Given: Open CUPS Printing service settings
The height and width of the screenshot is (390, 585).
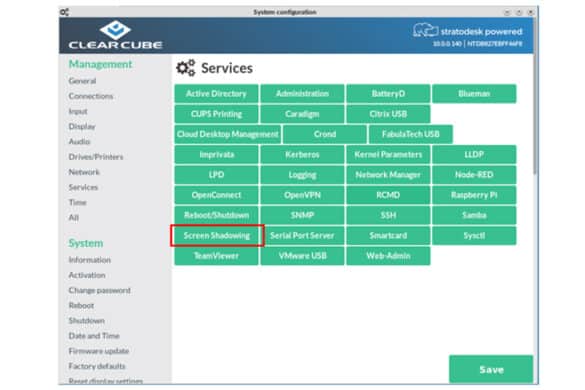Looking at the screenshot, I should click(x=216, y=114).
